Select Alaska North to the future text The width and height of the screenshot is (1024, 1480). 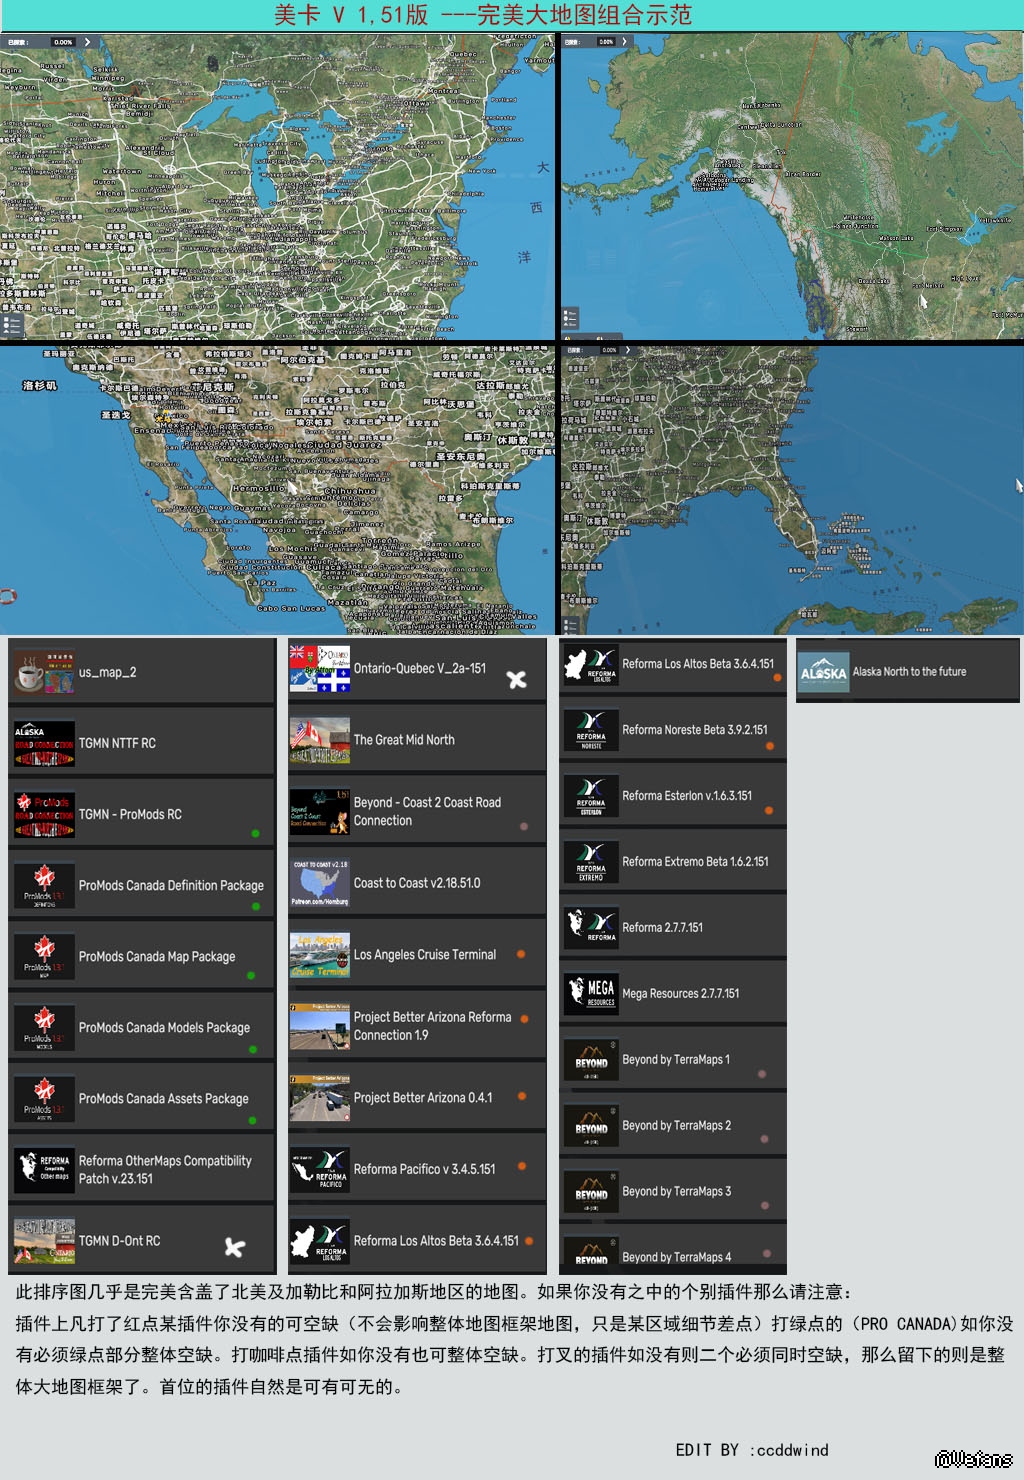pos(909,672)
